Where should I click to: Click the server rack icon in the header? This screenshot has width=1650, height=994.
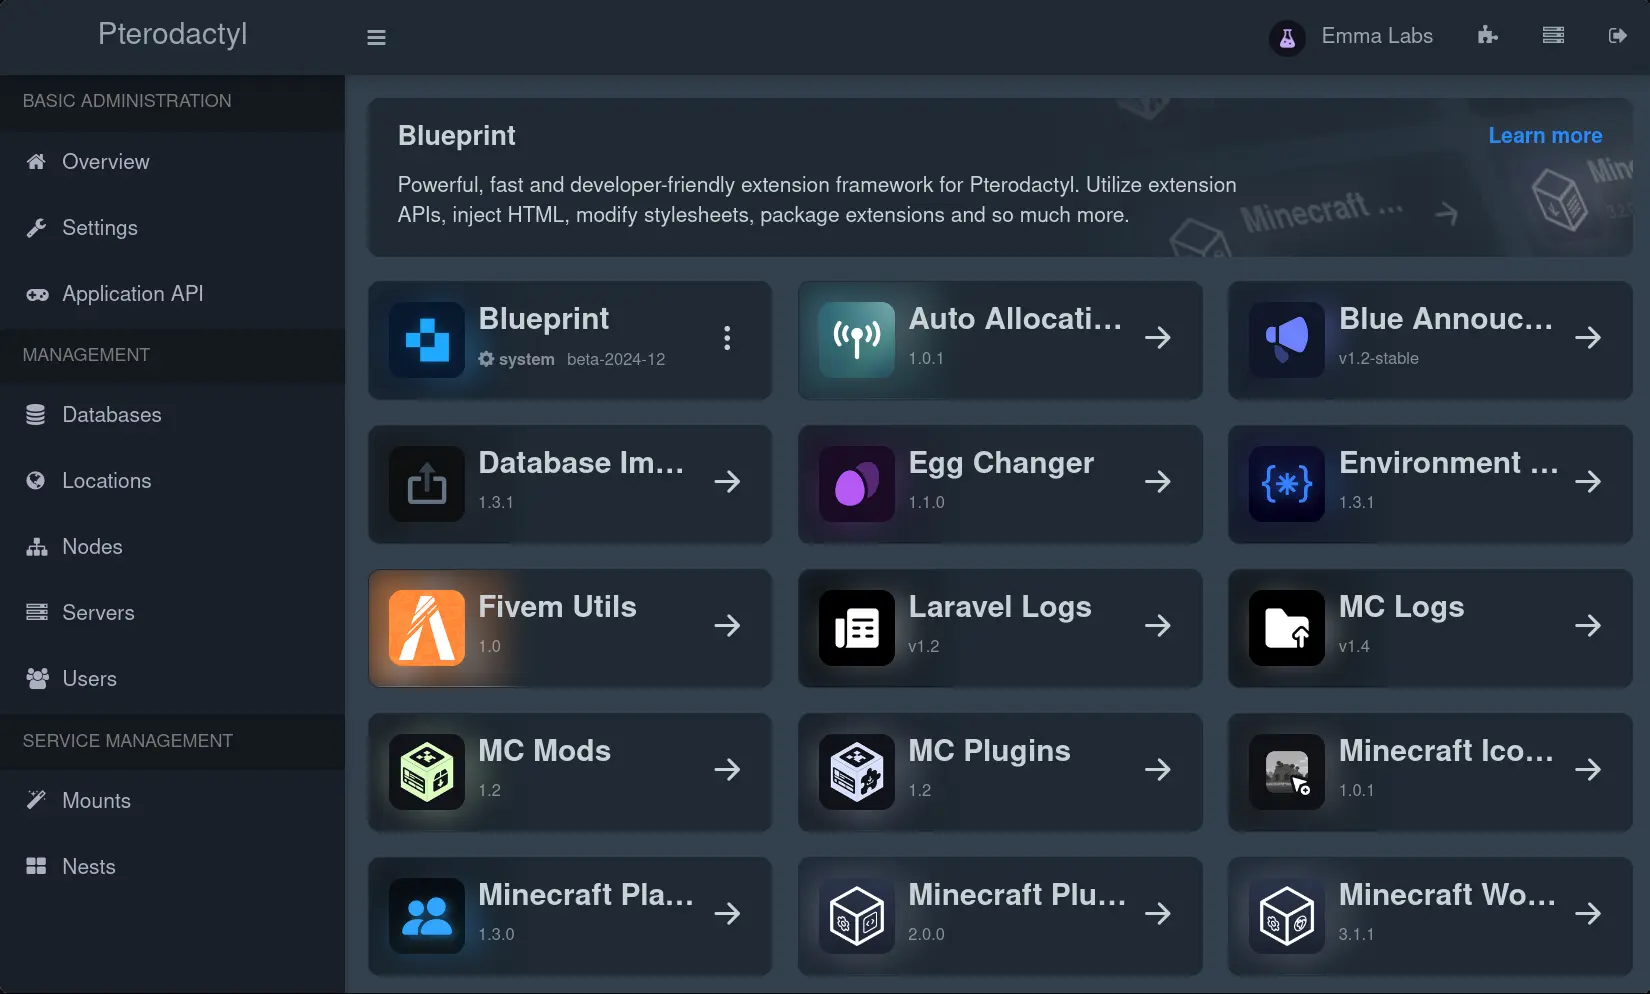point(1553,35)
